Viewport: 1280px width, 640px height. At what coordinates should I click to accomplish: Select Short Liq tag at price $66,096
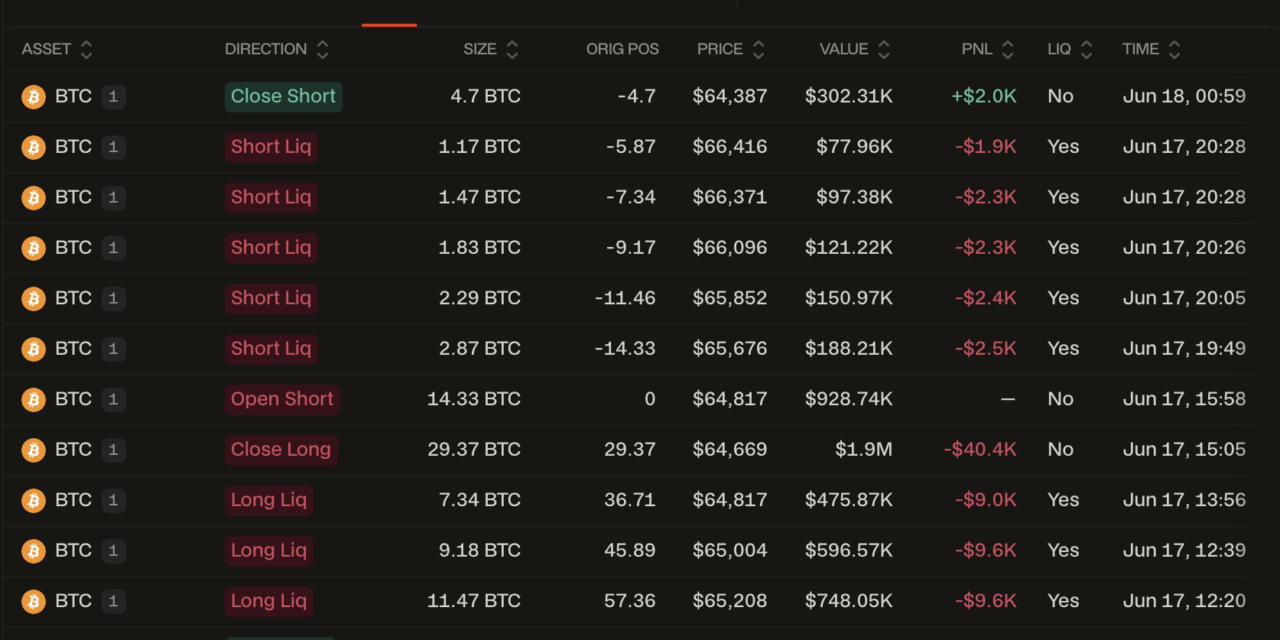tap(271, 248)
